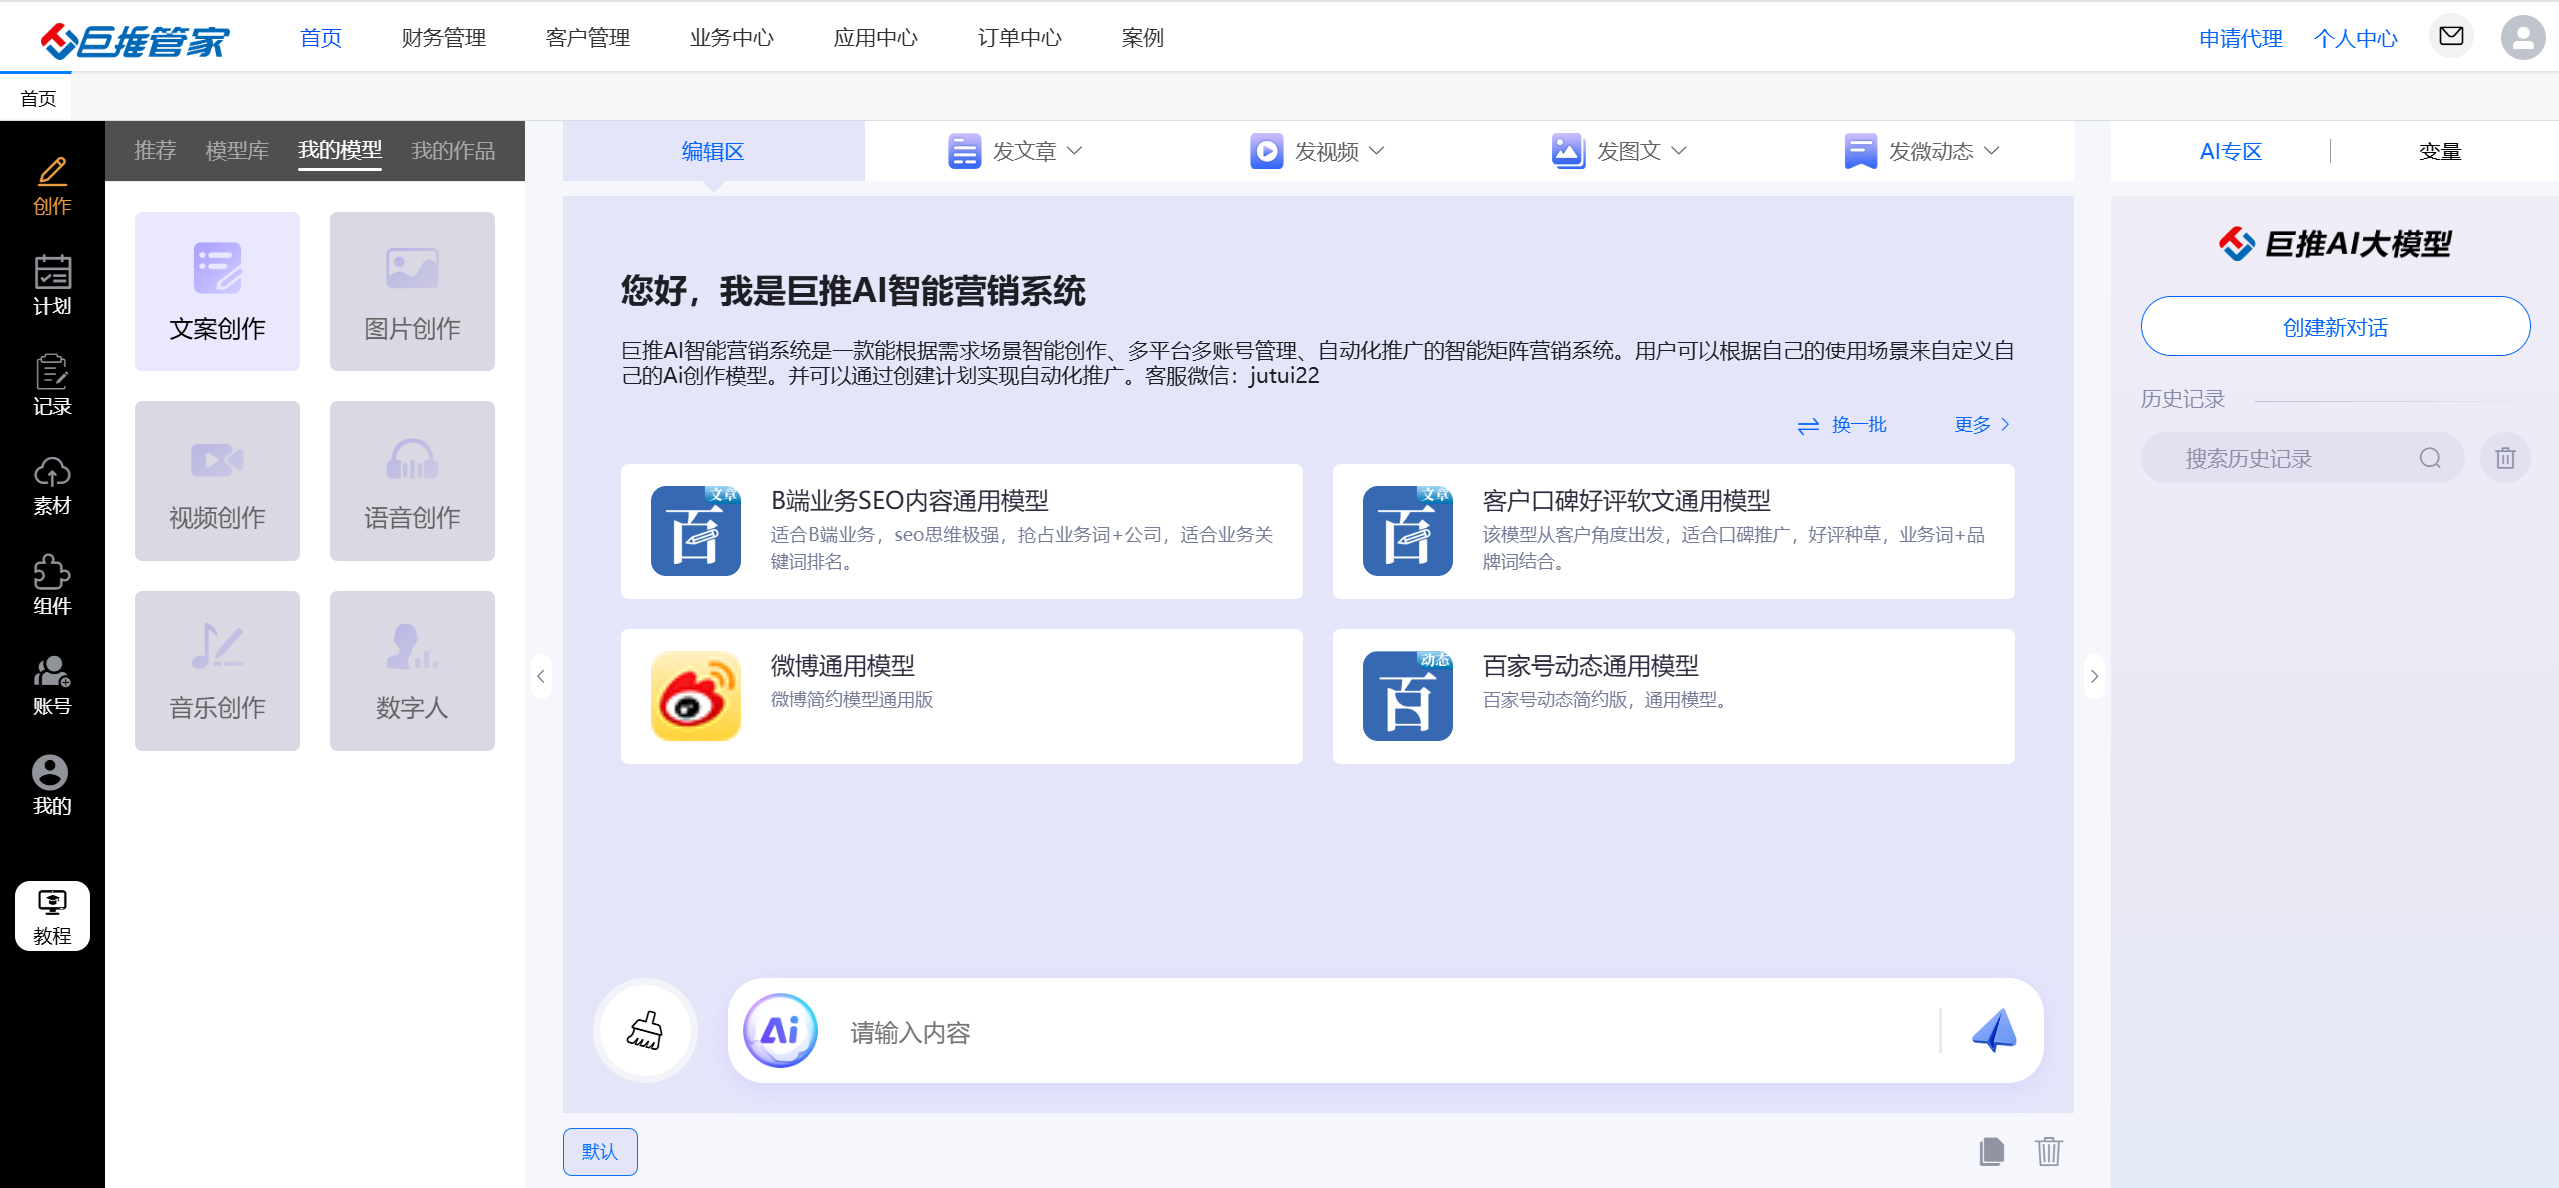This screenshot has width=2559, height=1188.
Task: Click the search magnifier in history
Action: click(2430, 458)
